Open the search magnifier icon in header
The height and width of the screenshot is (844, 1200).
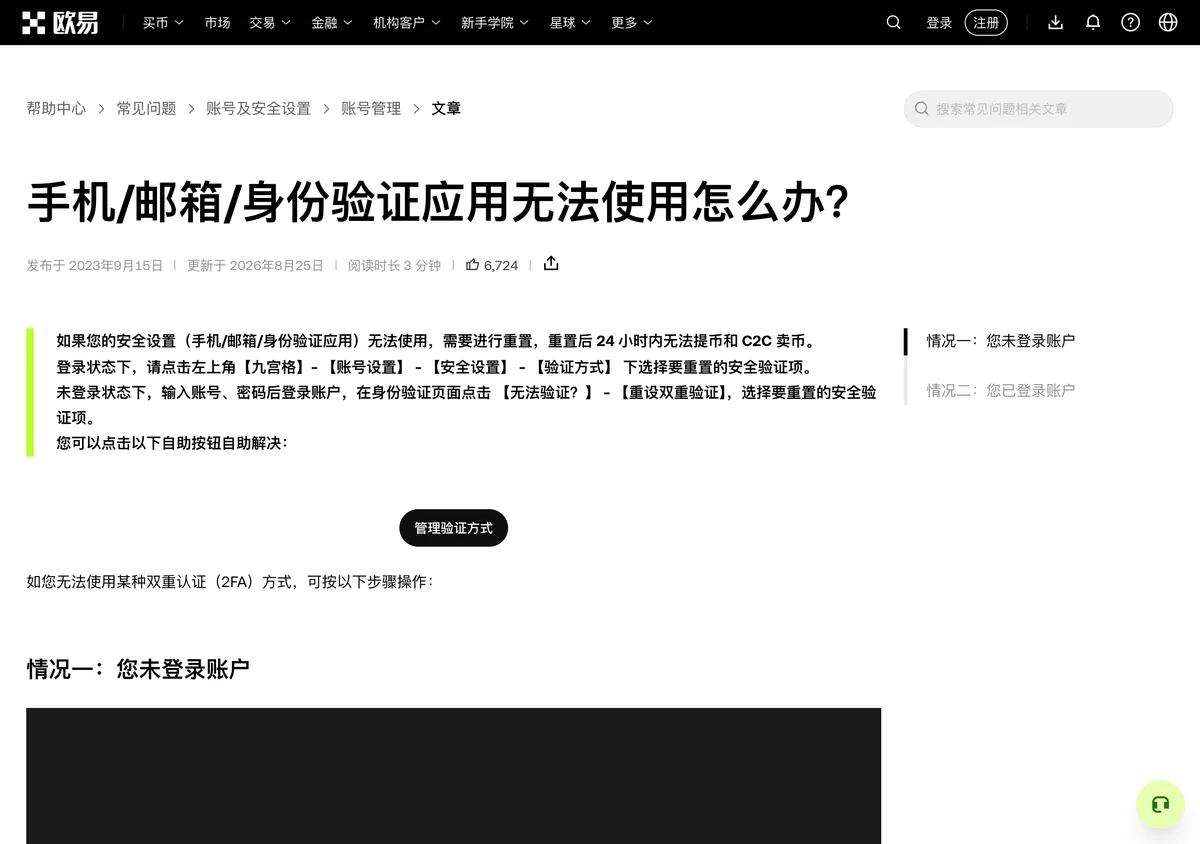pos(894,22)
